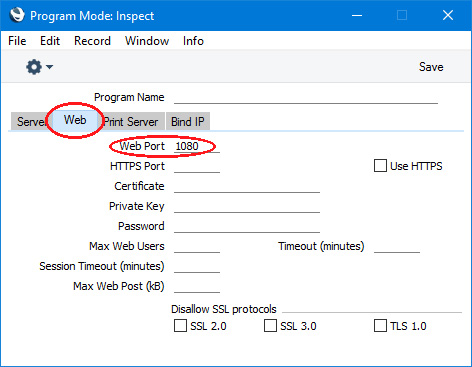
Task: Toggle the TLS 1.0 checkbox
Action: coord(380,326)
